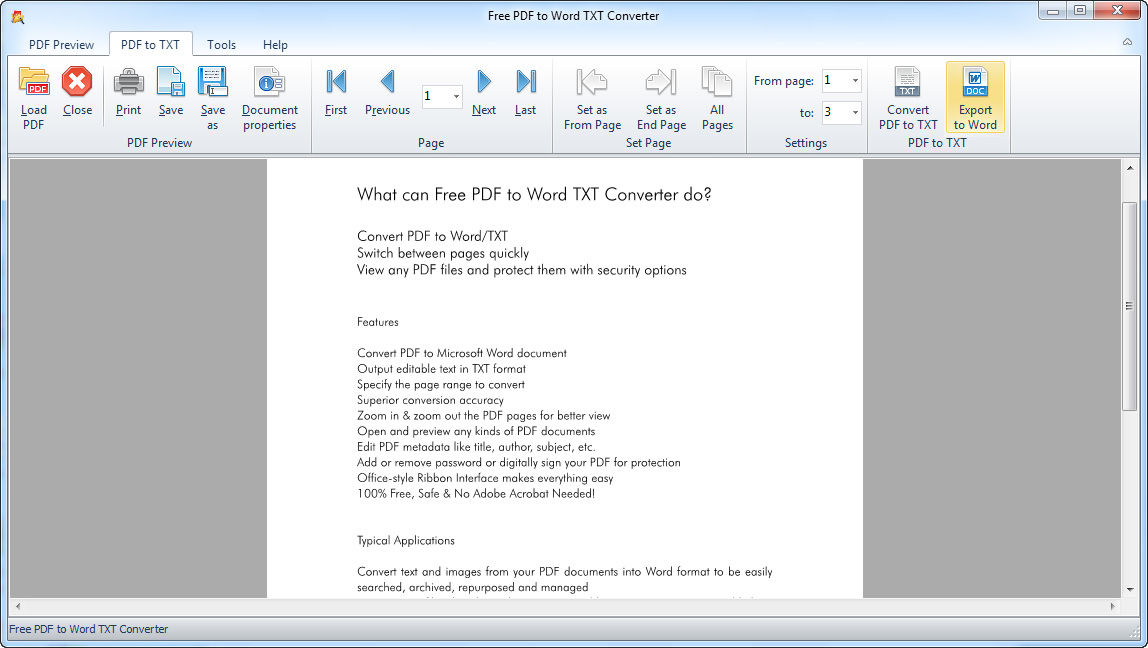Click the line 'Convert PDF to Microsoft Word document'
Viewport: 1148px width, 648px height.
tap(462, 353)
